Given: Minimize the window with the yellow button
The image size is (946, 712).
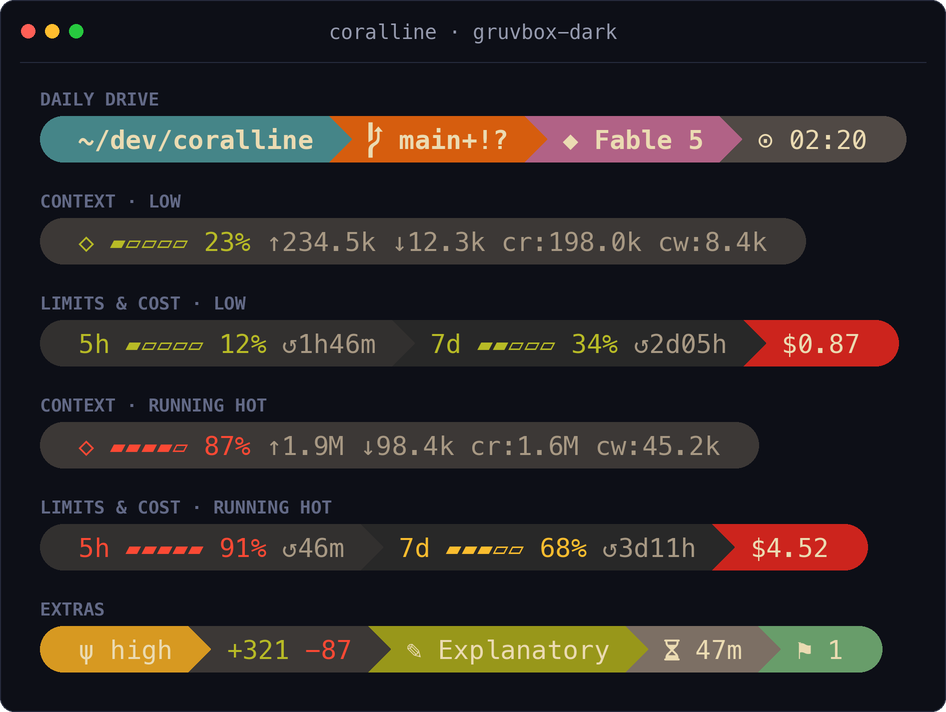Looking at the screenshot, I should (x=52, y=31).
